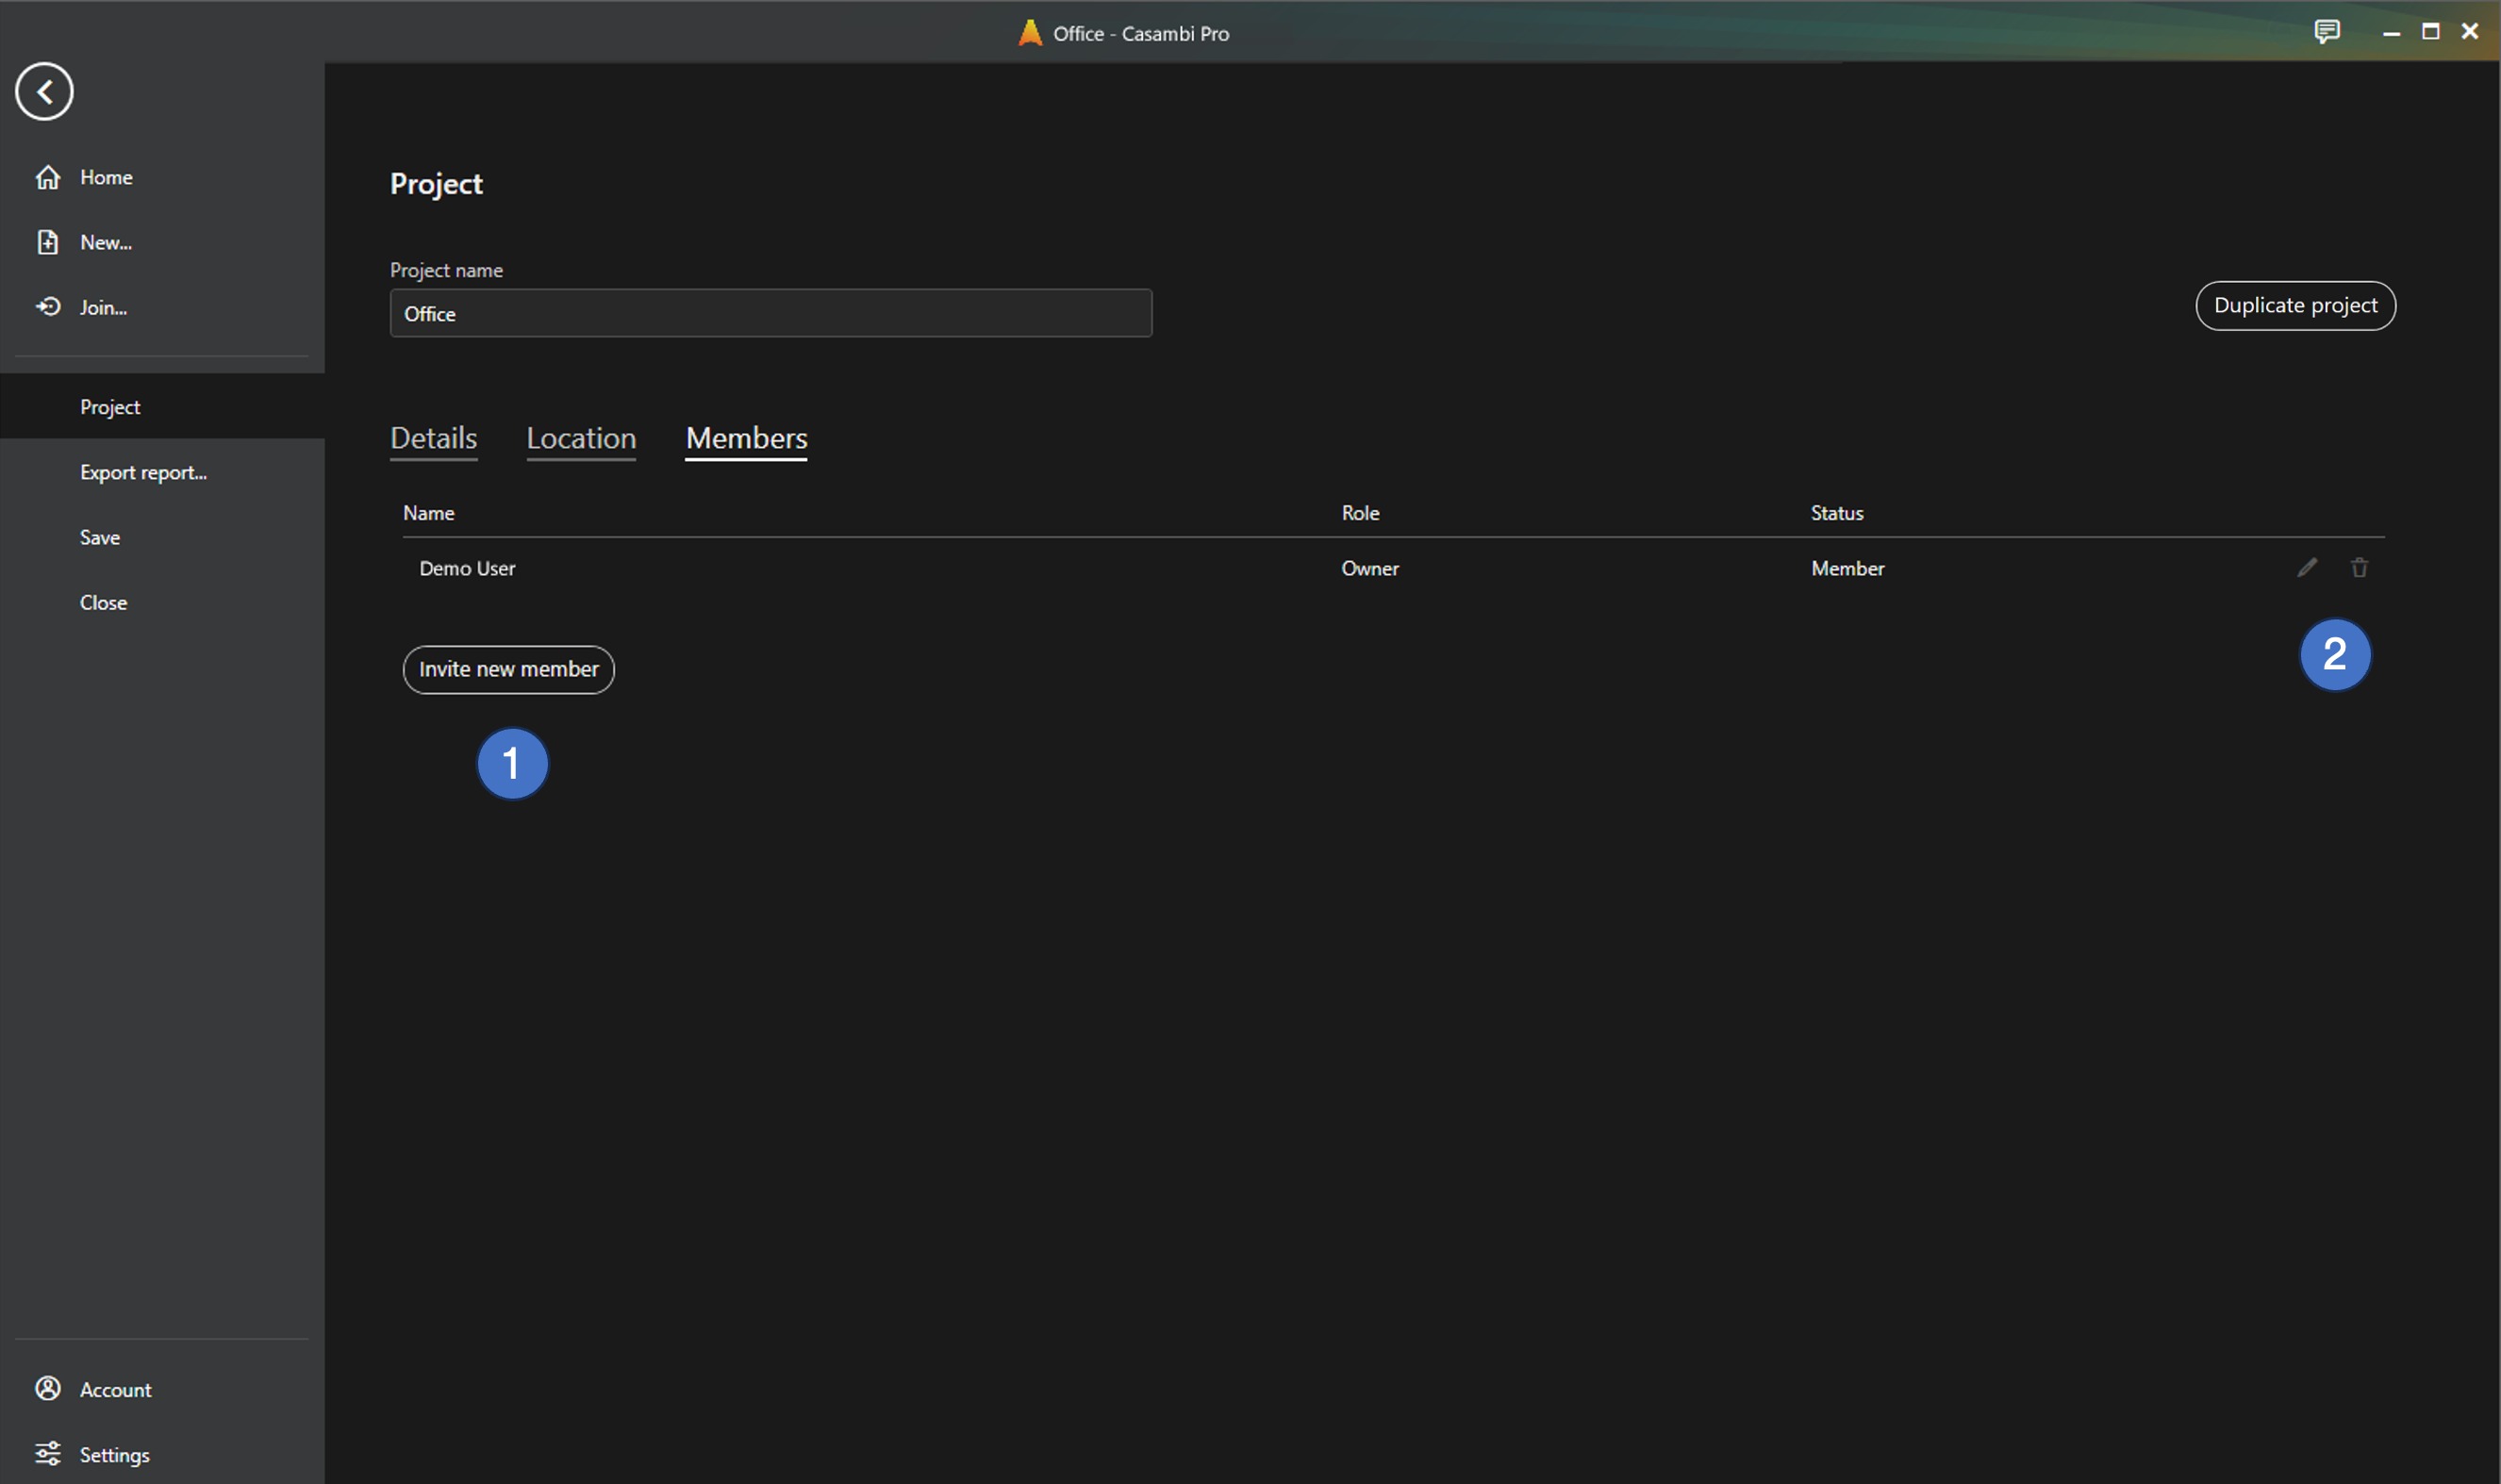Select the Members tab
Image resolution: width=2501 pixels, height=1484 pixels.
click(745, 438)
